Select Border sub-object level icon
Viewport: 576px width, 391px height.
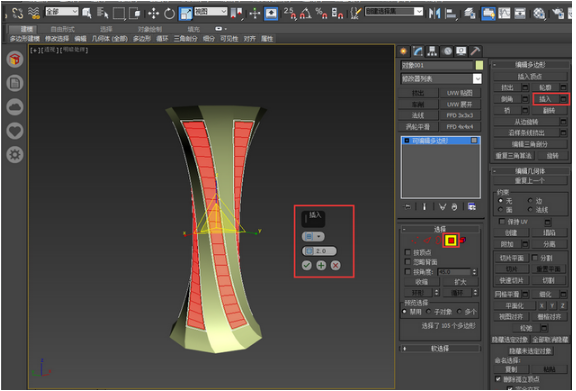click(x=438, y=241)
